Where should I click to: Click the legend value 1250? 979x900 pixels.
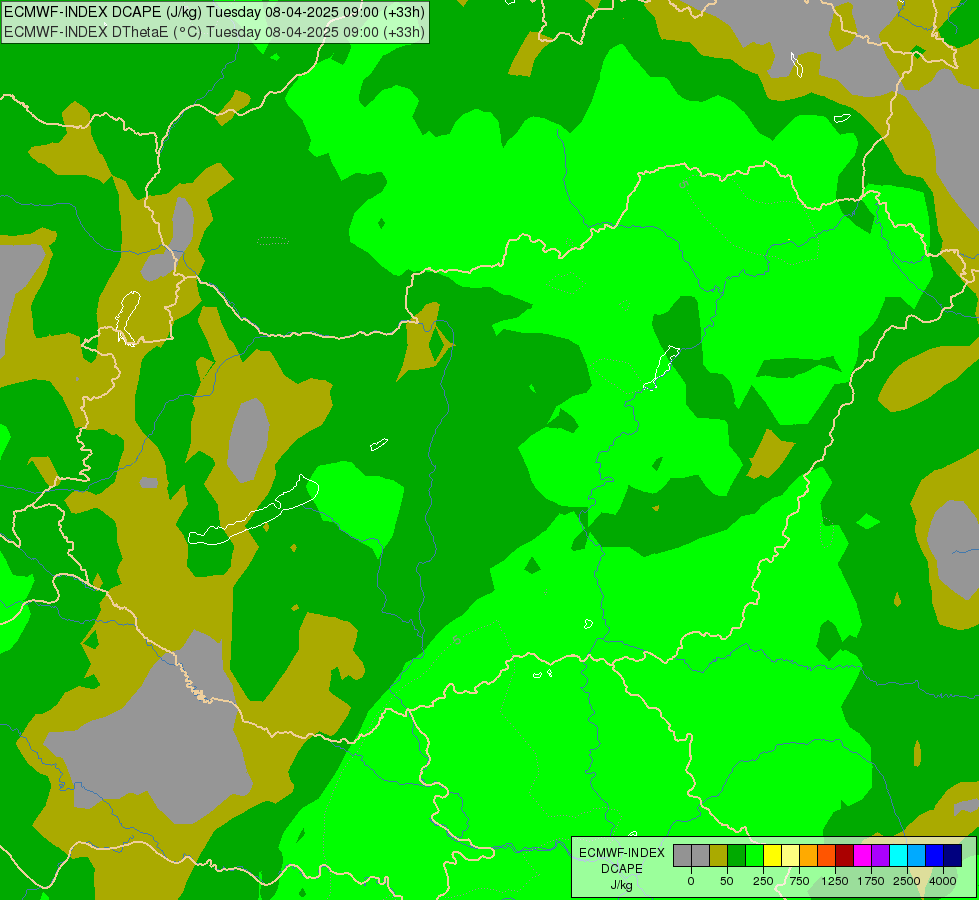[x=835, y=881]
